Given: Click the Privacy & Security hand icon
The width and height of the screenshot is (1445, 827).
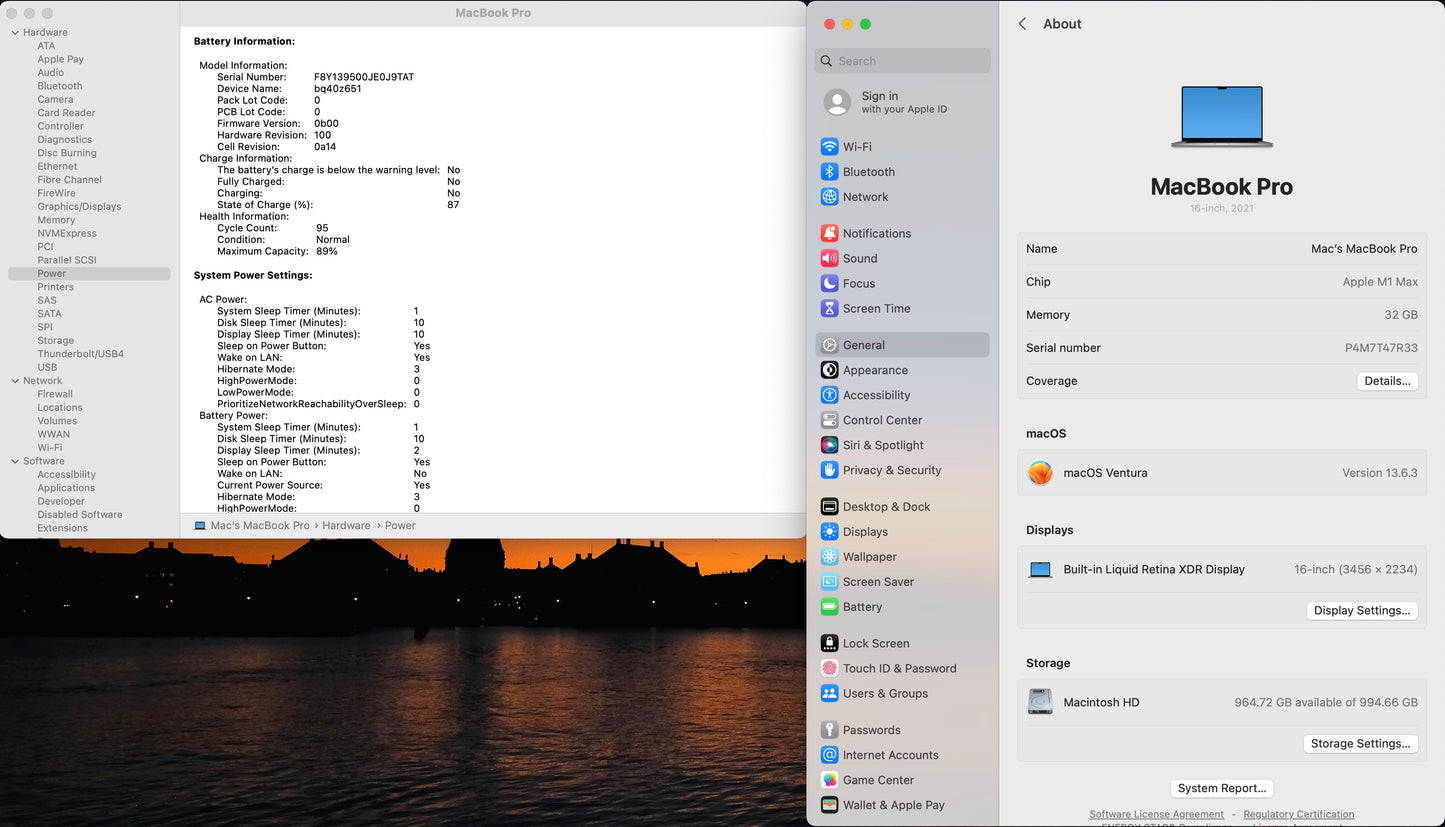Looking at the screenshot, I should click(x=829, y=470).
